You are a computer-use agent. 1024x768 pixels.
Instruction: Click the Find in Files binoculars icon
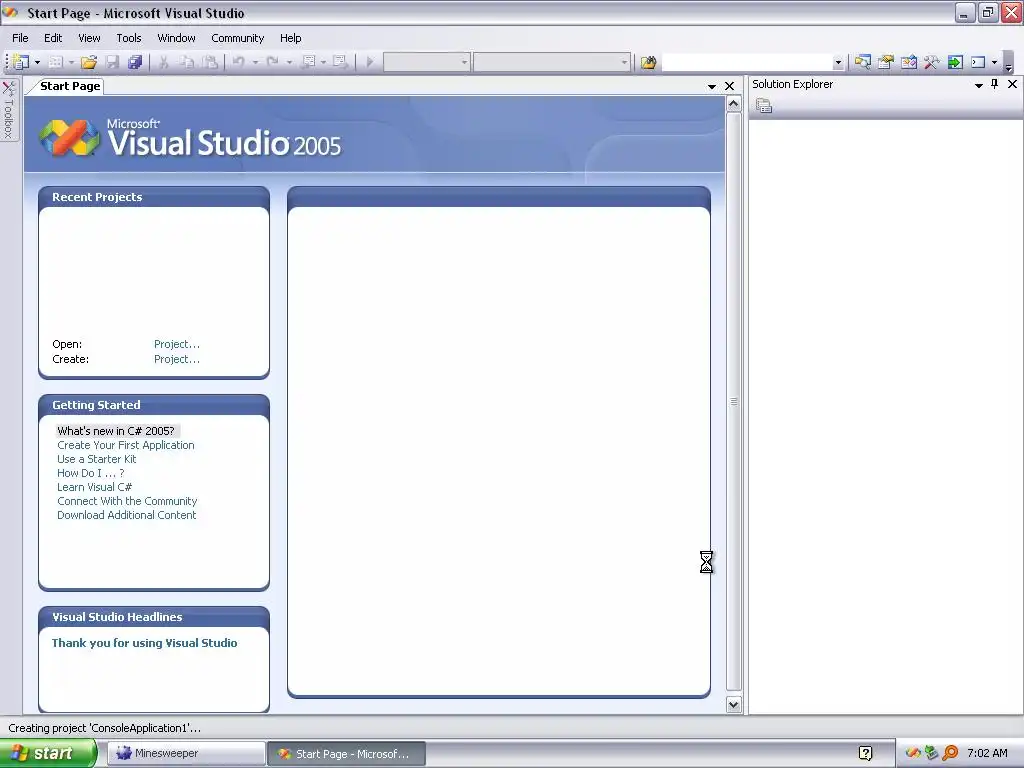point(648,62)
